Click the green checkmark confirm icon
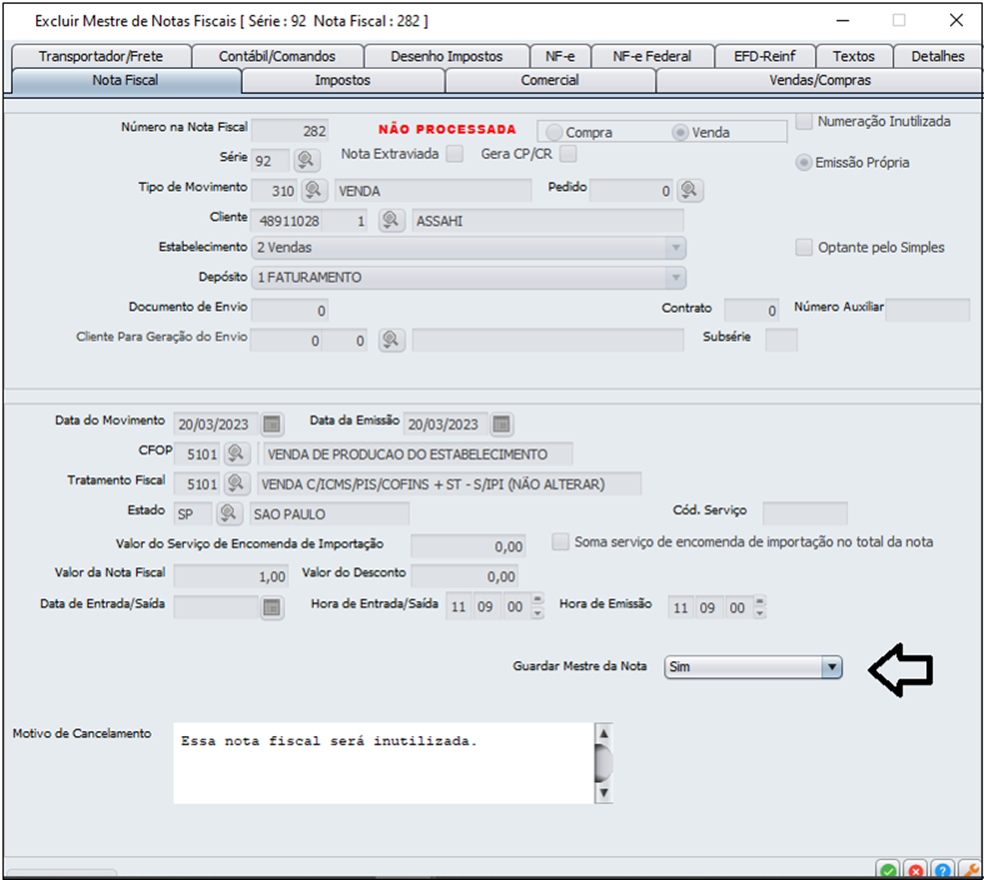984x880 pixels. tap(888, 869)
